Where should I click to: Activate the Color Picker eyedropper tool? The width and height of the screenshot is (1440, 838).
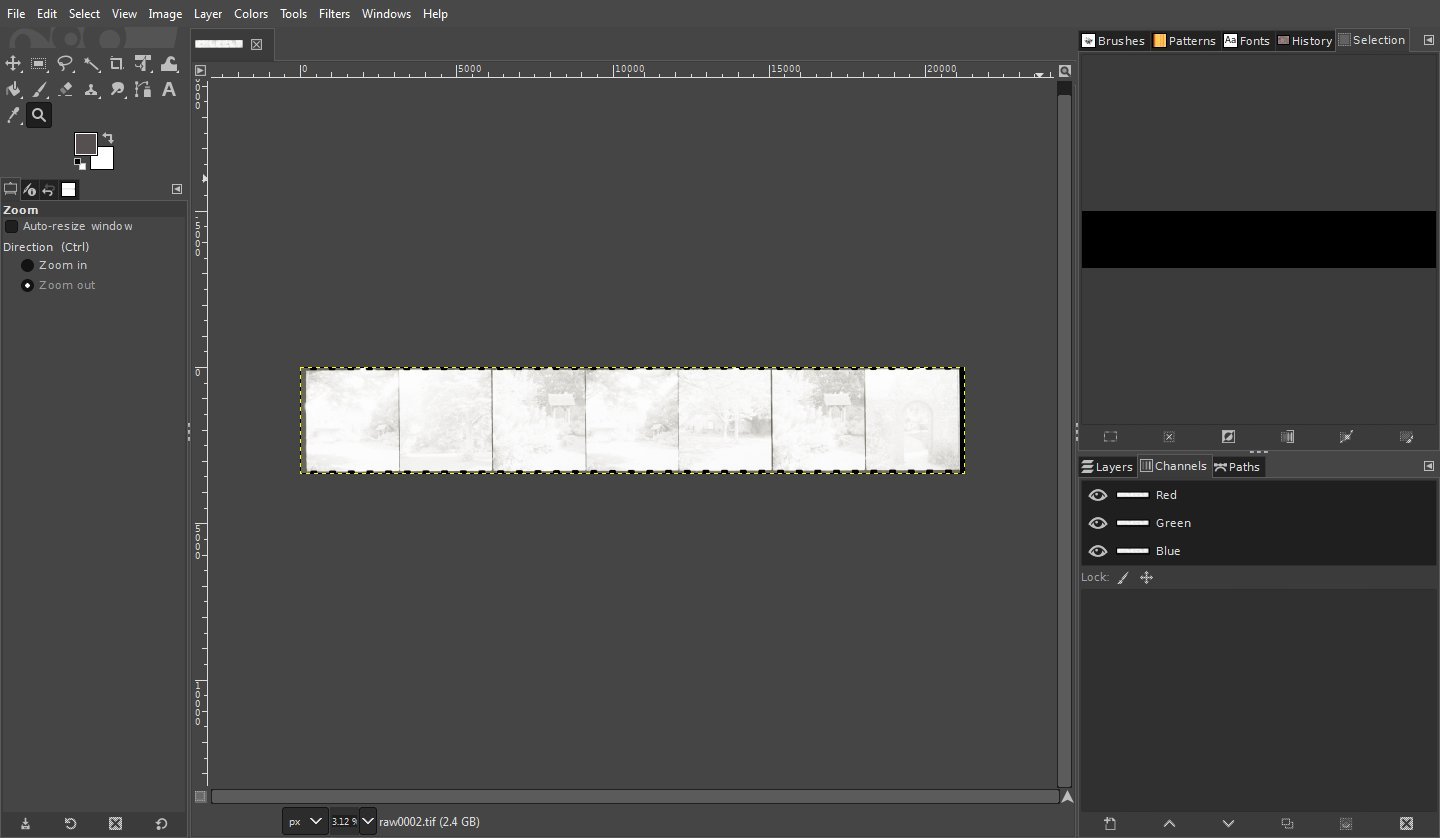pyautogui.click(x=13, y=116)
